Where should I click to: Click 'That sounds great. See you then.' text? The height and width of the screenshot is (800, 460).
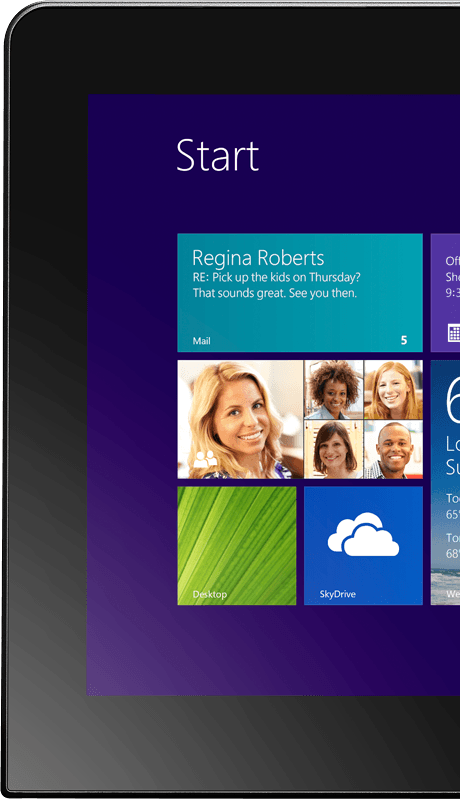click(275, 293)
